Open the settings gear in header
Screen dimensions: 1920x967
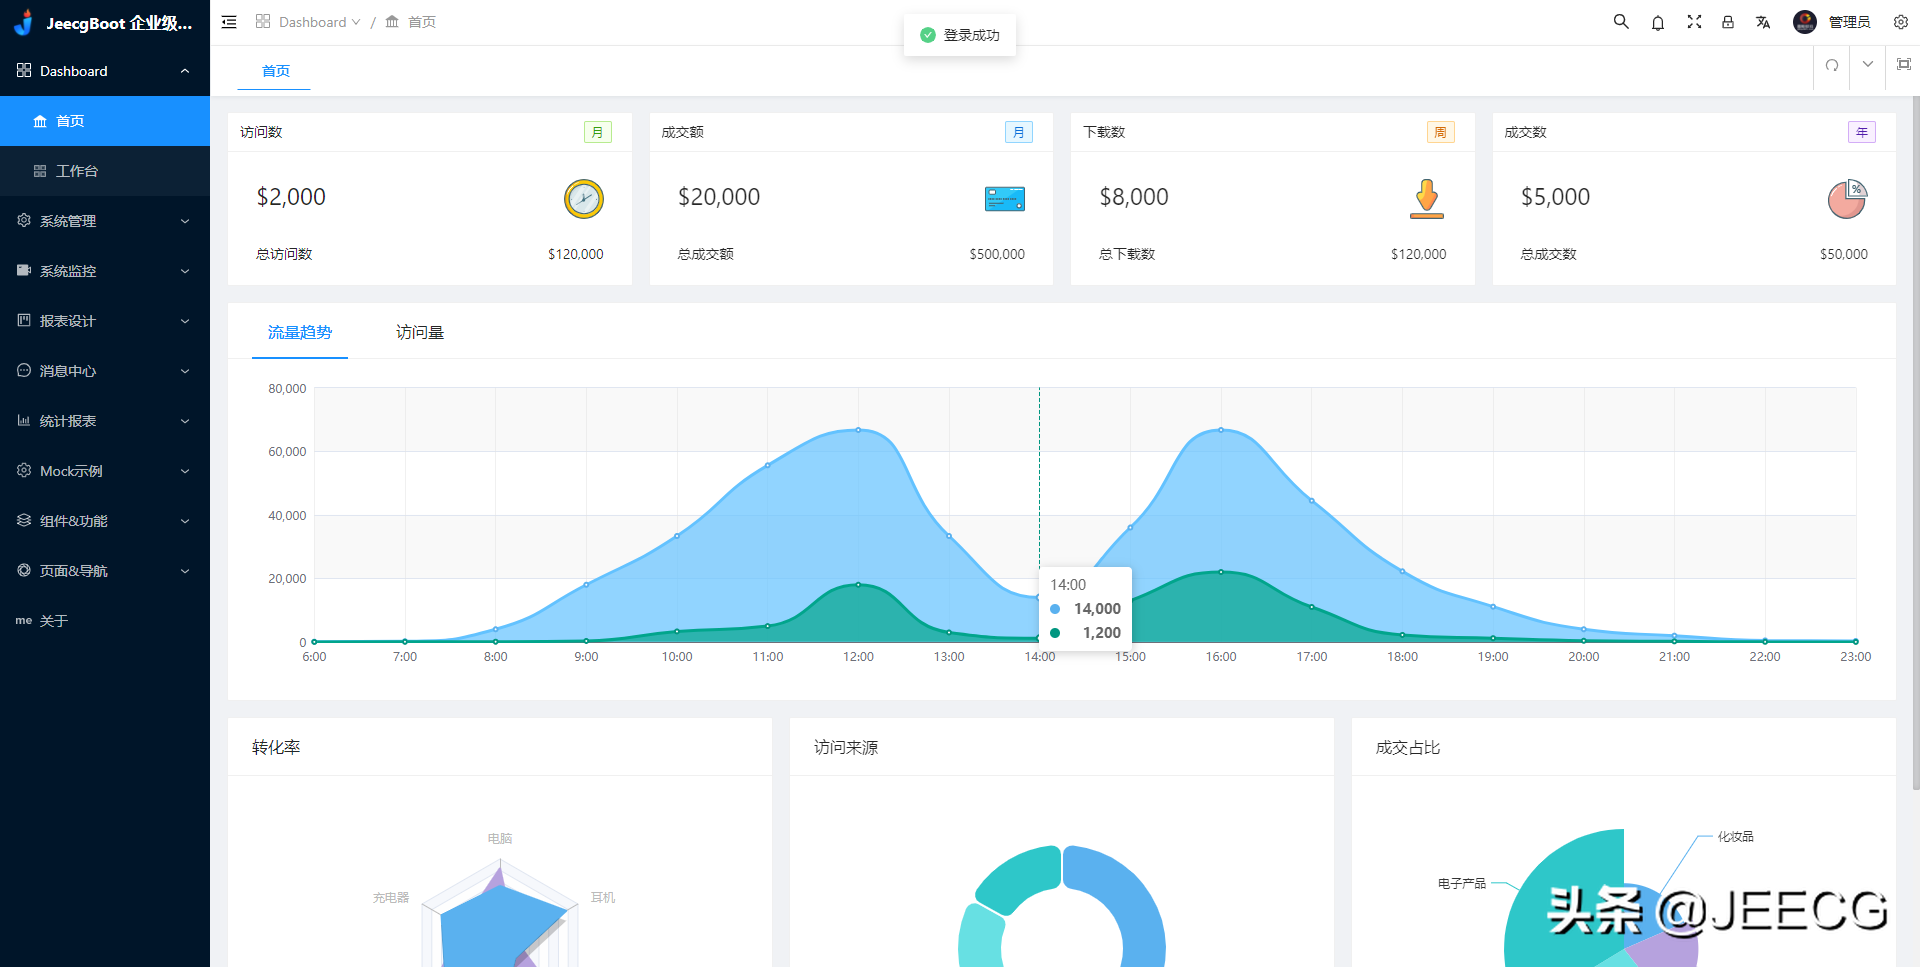(1901, 22)
